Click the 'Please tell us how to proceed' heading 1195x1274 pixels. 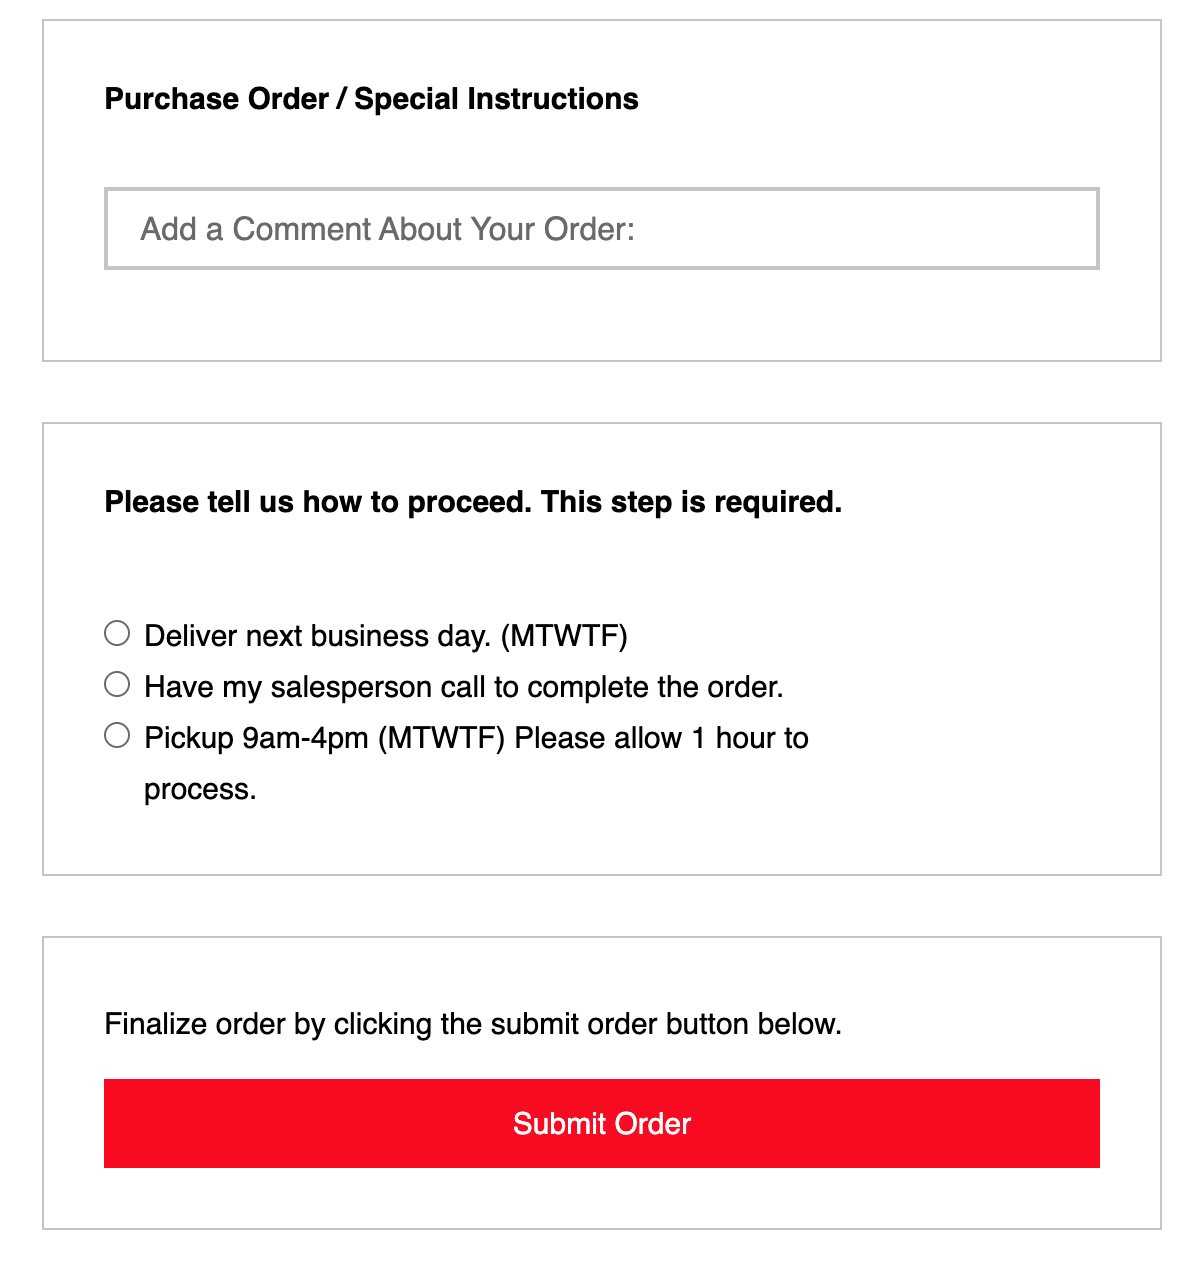coord(318,502)
